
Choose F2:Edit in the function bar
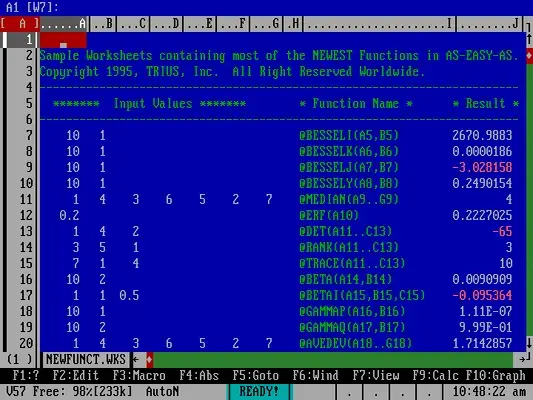(x=75, y=376)
